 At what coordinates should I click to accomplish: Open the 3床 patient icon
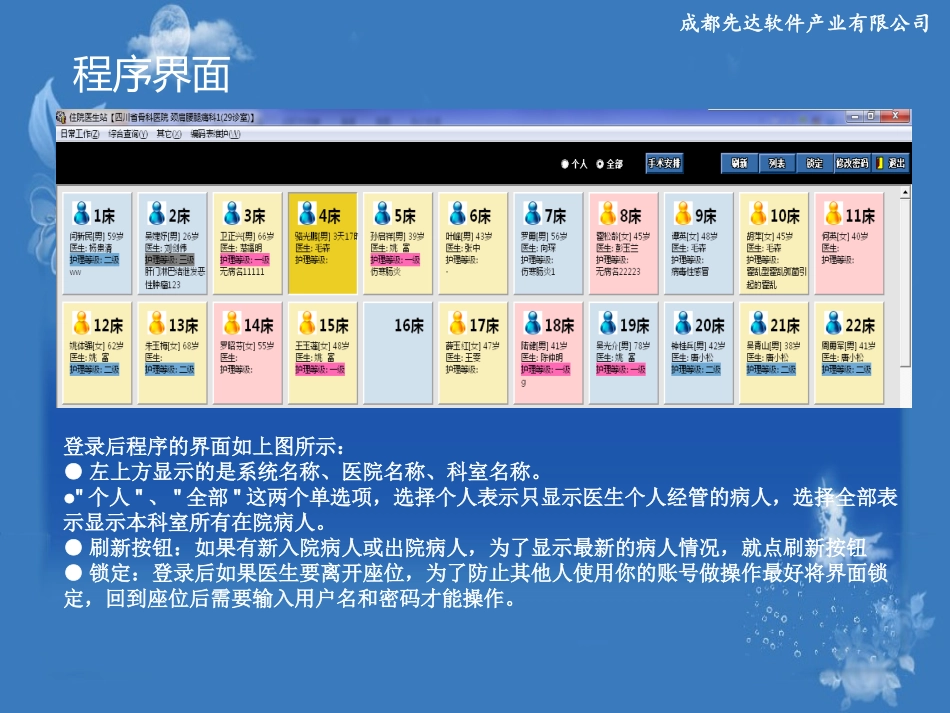tap(231, 214)
